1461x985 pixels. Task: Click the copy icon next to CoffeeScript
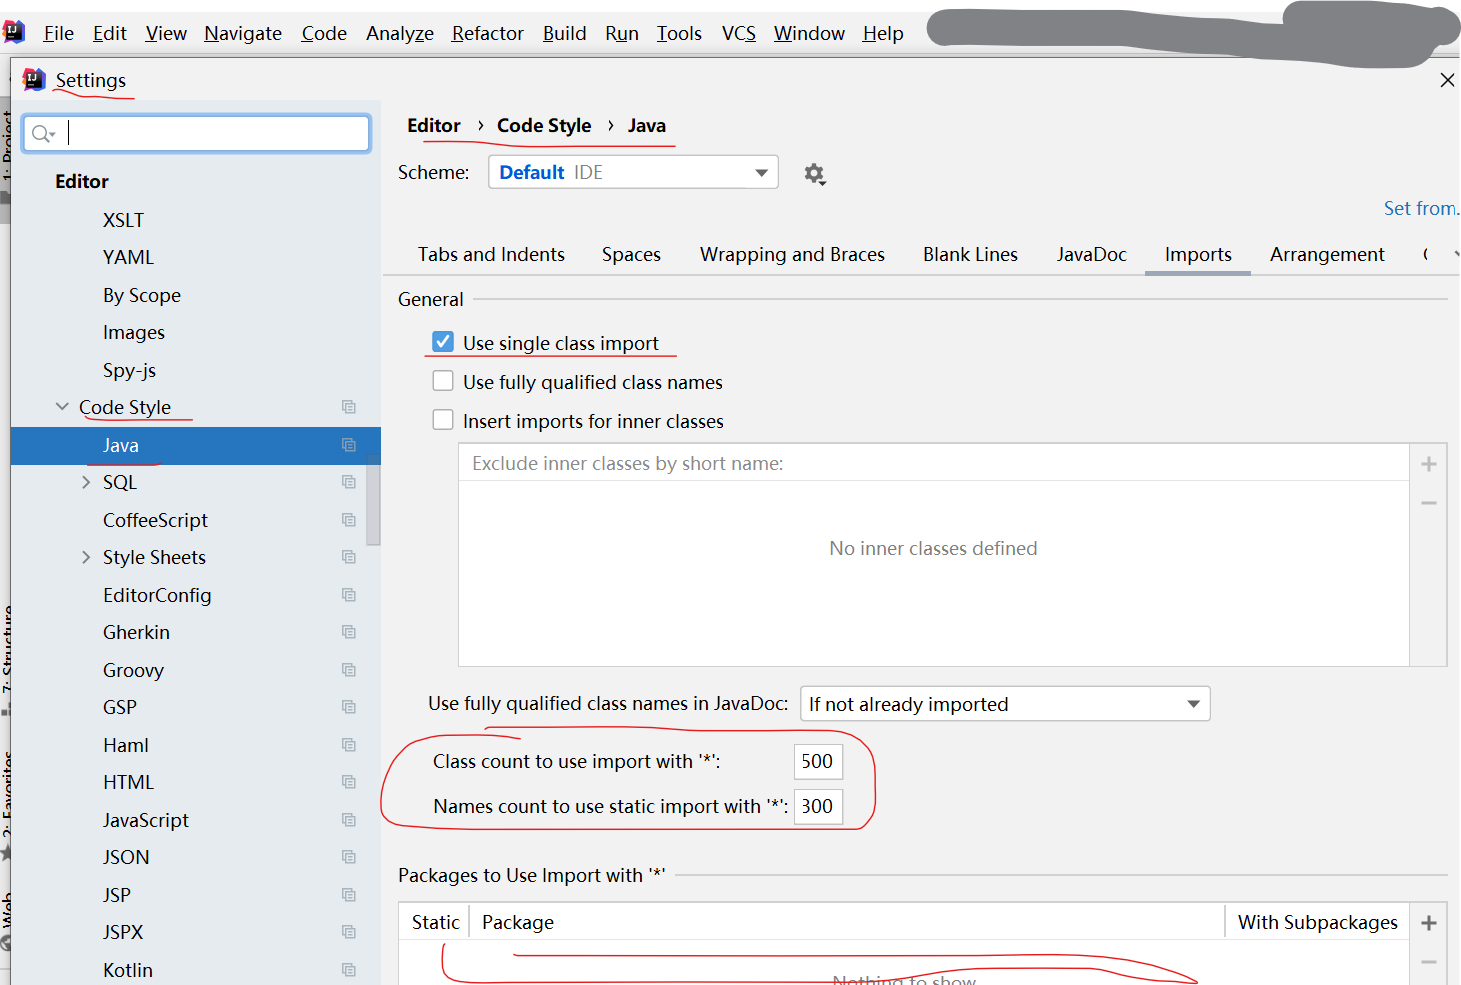coord(349,520)
